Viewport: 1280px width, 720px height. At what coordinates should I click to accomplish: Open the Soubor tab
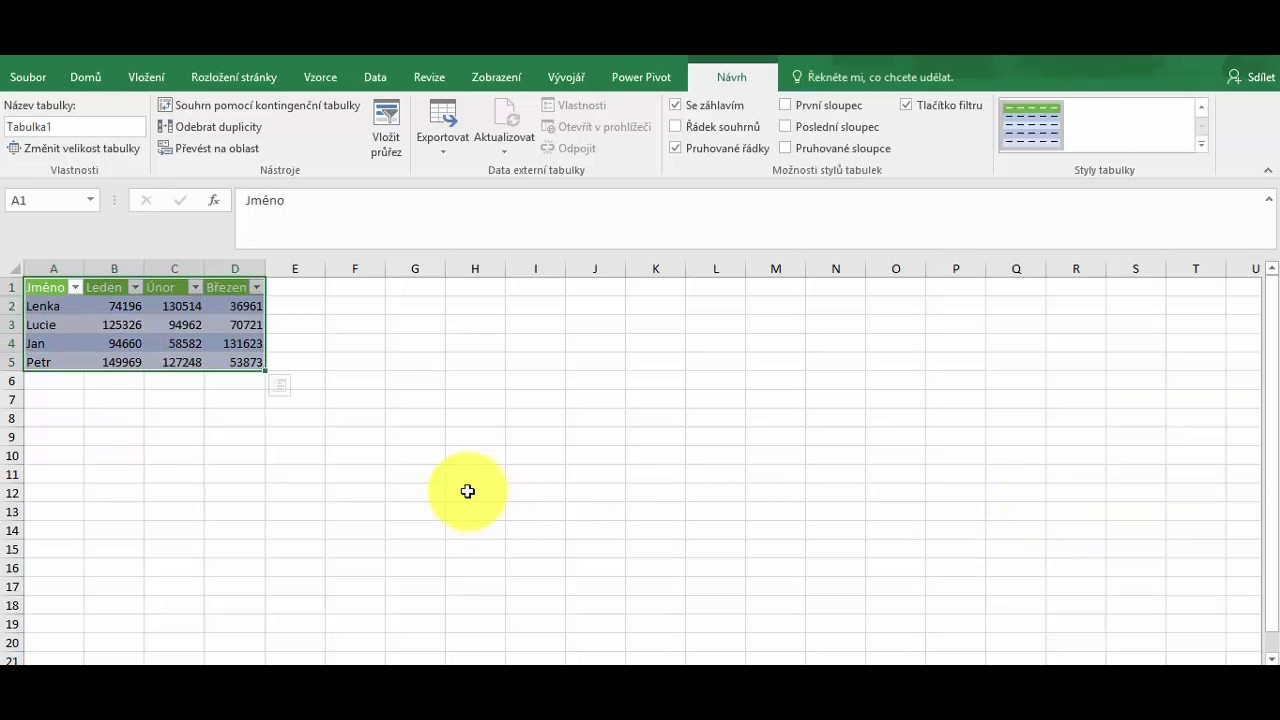pos(29,77)
